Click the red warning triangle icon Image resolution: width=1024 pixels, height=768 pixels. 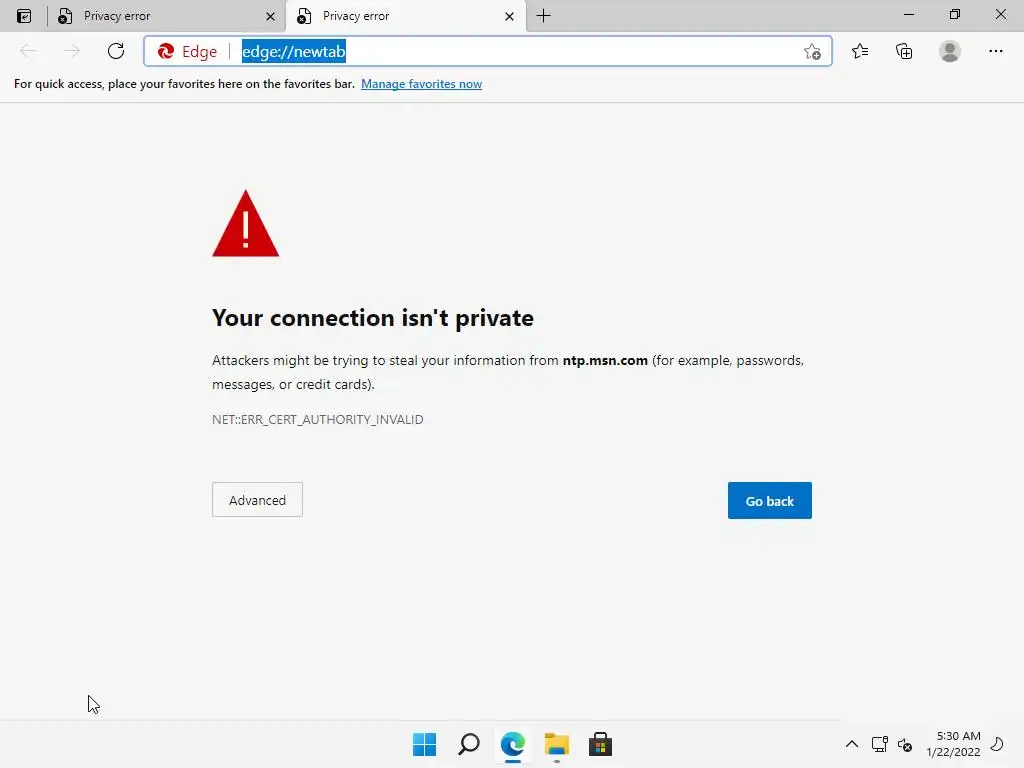[246, 223]
